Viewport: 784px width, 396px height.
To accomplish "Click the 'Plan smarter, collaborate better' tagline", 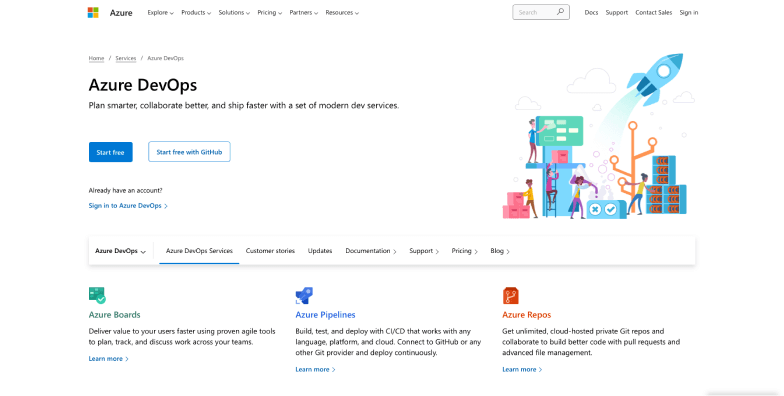I will [244, 106].
